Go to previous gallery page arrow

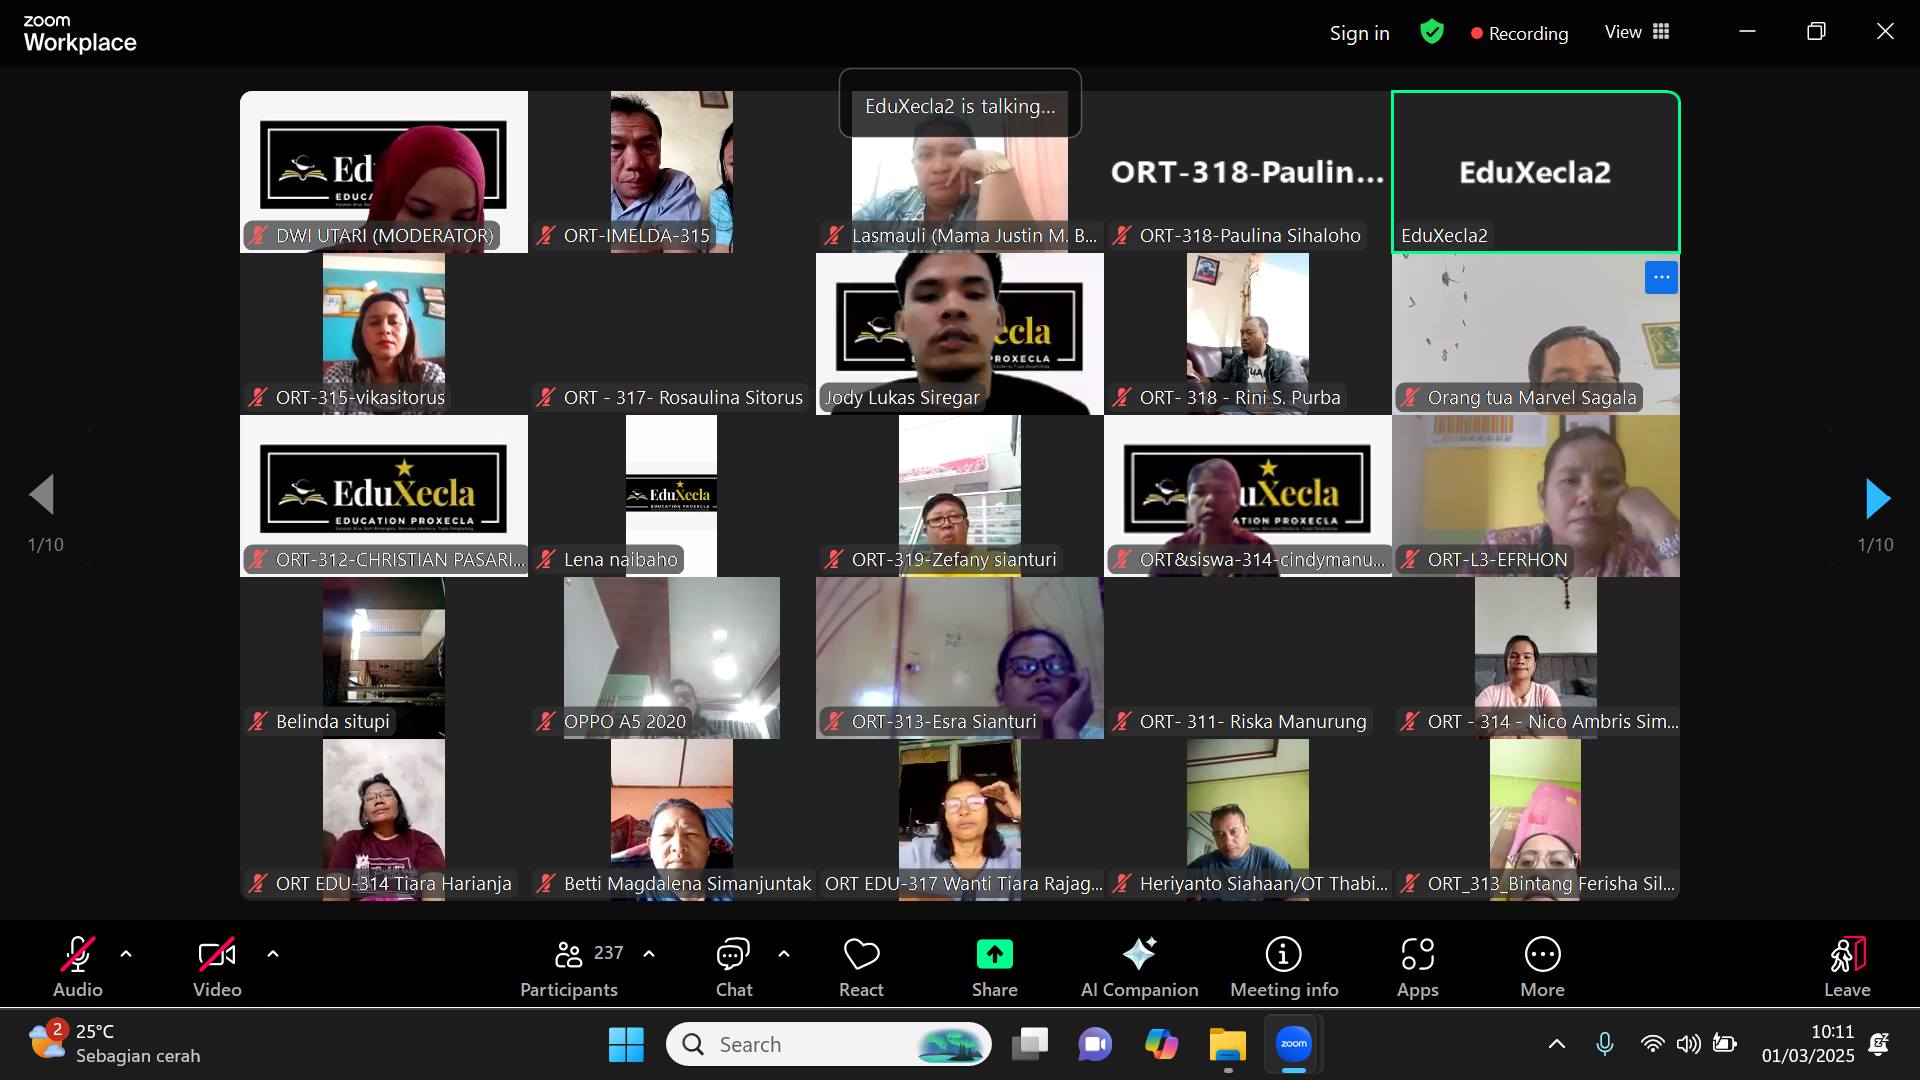42,494
